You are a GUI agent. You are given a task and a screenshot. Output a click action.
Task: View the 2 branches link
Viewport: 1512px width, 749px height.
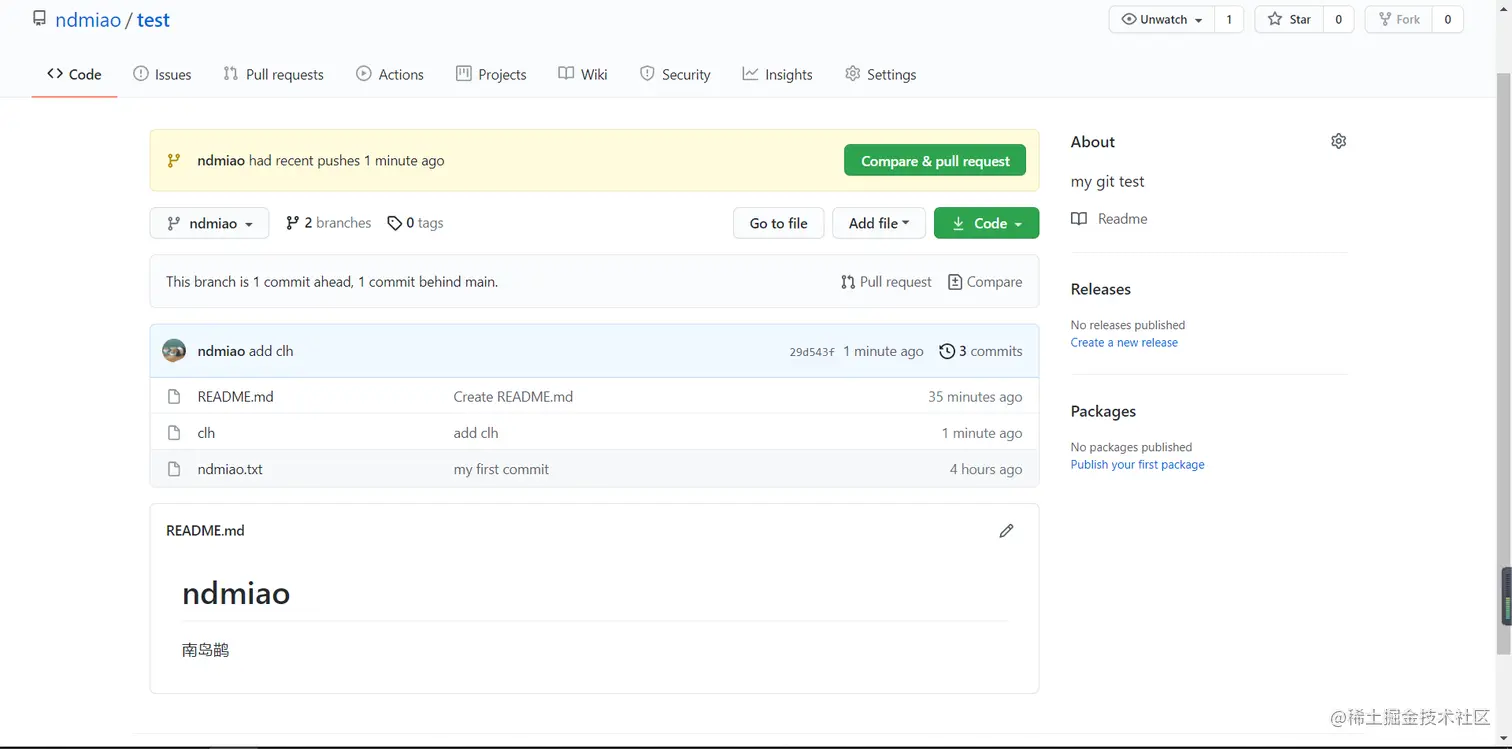point(328,223)
